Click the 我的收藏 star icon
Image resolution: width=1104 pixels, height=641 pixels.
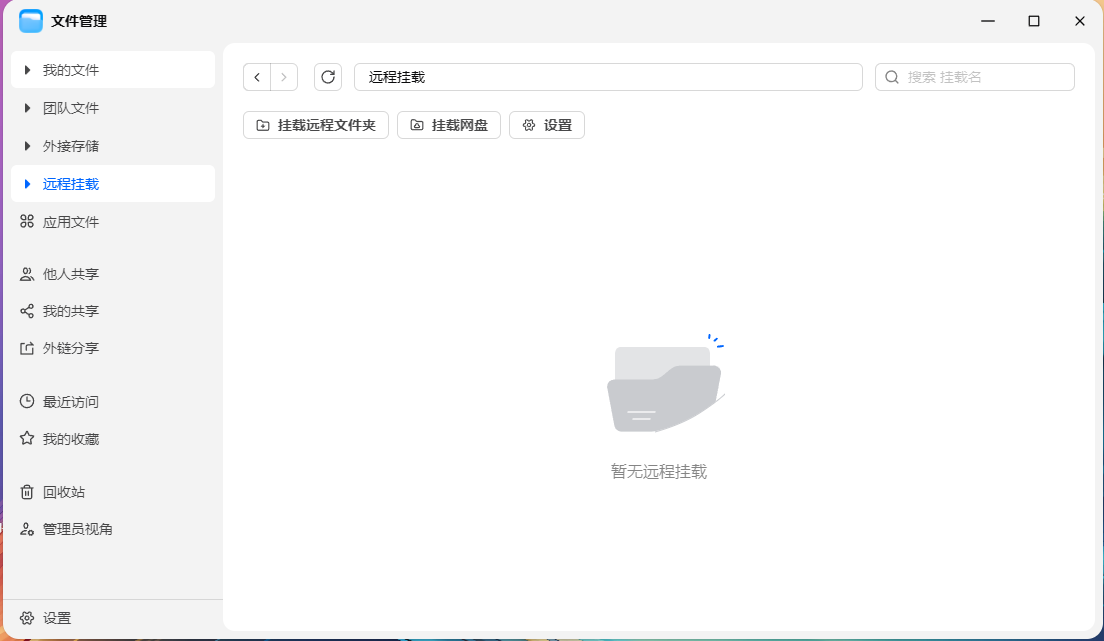click(x=27, y=439)
